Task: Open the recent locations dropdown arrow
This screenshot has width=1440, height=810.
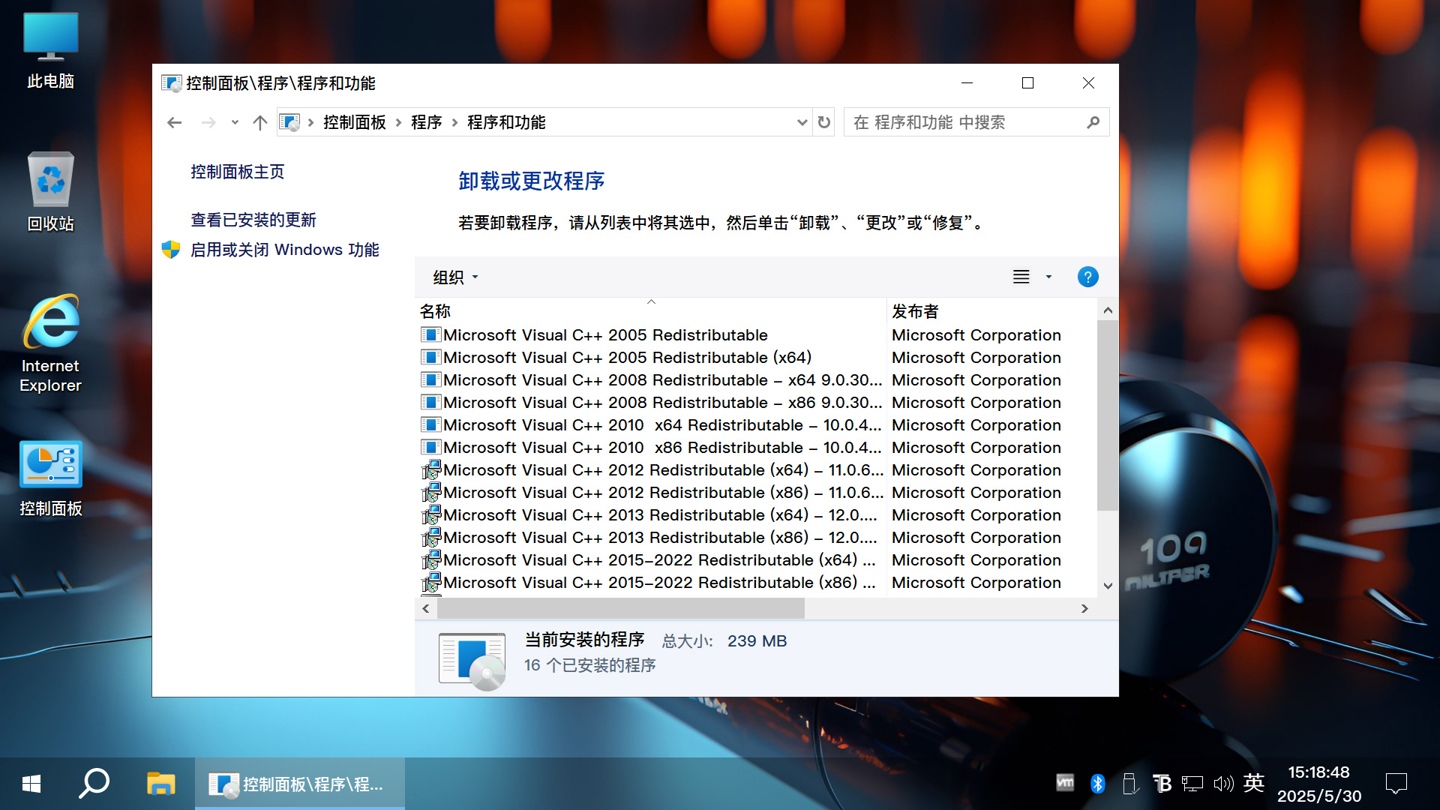Action: (x=235, y=122)
